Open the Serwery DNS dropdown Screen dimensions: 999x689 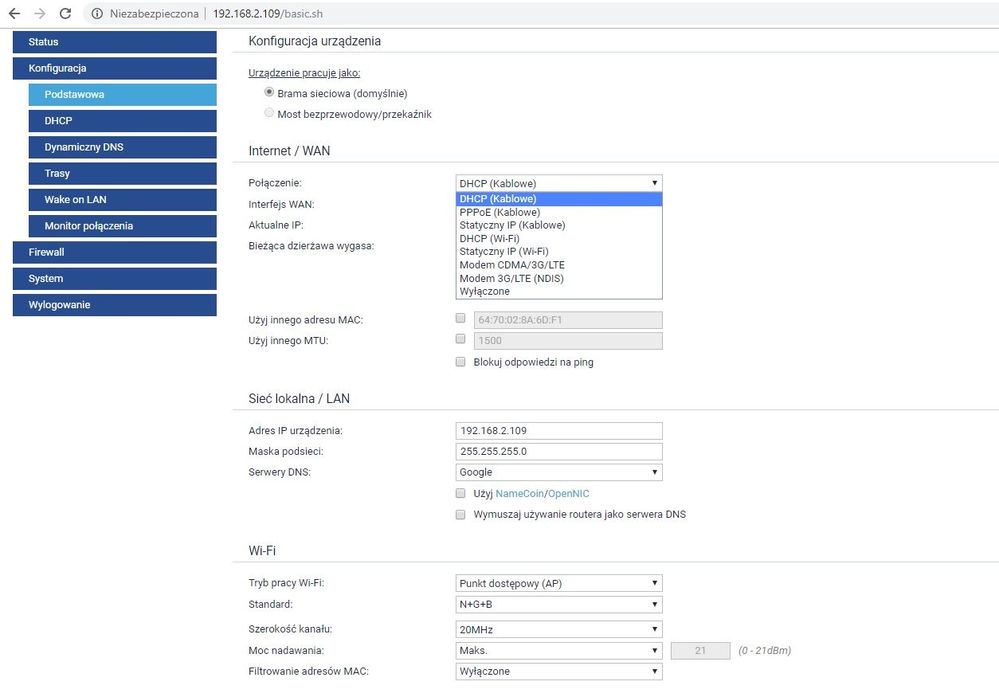pos(559,472)
